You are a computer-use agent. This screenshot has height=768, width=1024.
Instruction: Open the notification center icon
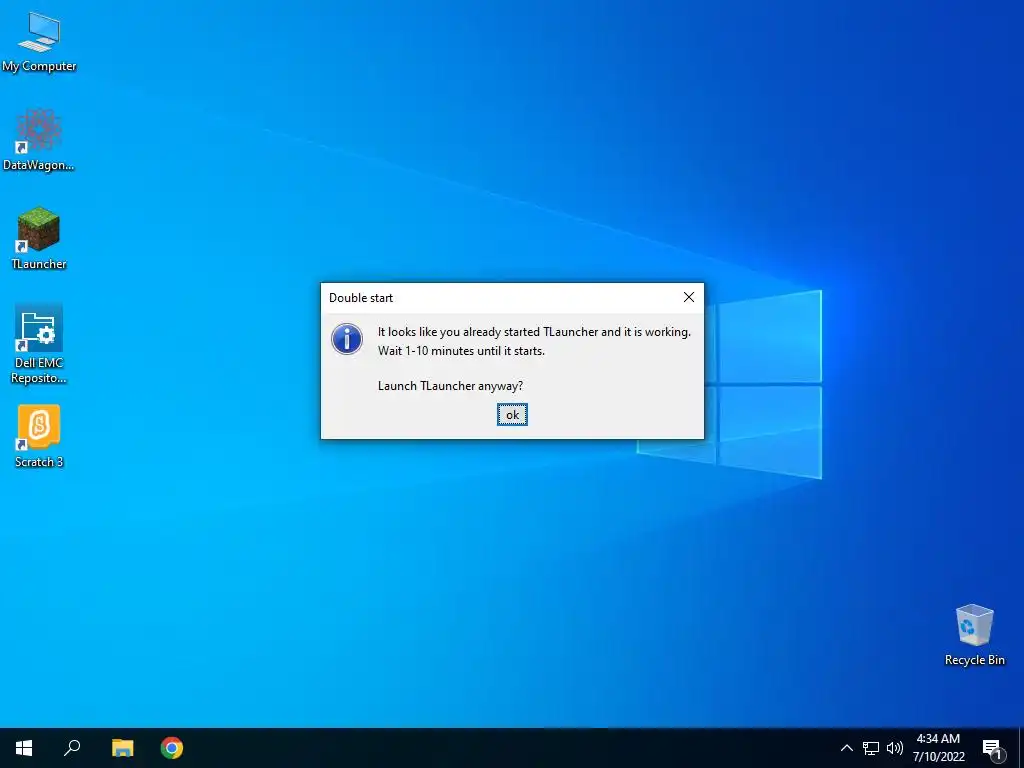coord(992,748)
